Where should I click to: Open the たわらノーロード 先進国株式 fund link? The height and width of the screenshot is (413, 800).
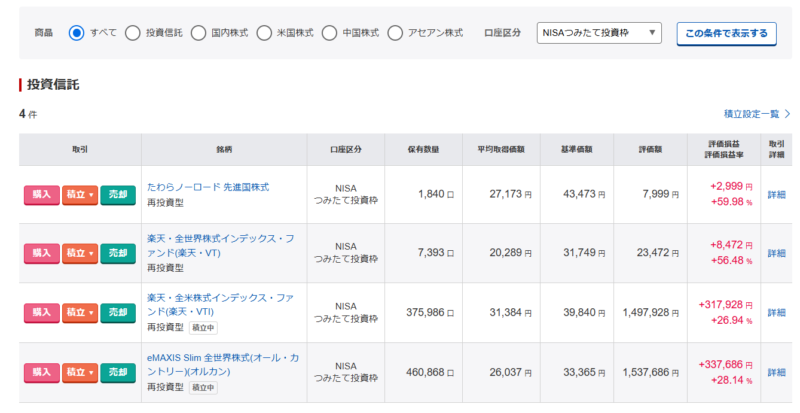(x=208, y=187)
